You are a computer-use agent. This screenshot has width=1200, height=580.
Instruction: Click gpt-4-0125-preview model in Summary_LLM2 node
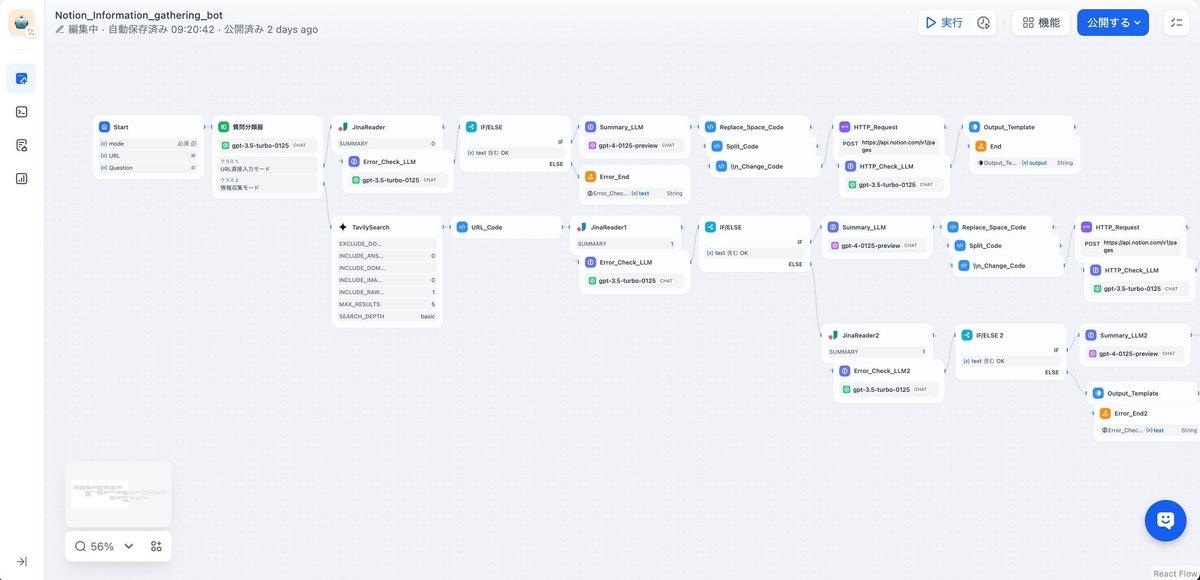point(1135,353)
